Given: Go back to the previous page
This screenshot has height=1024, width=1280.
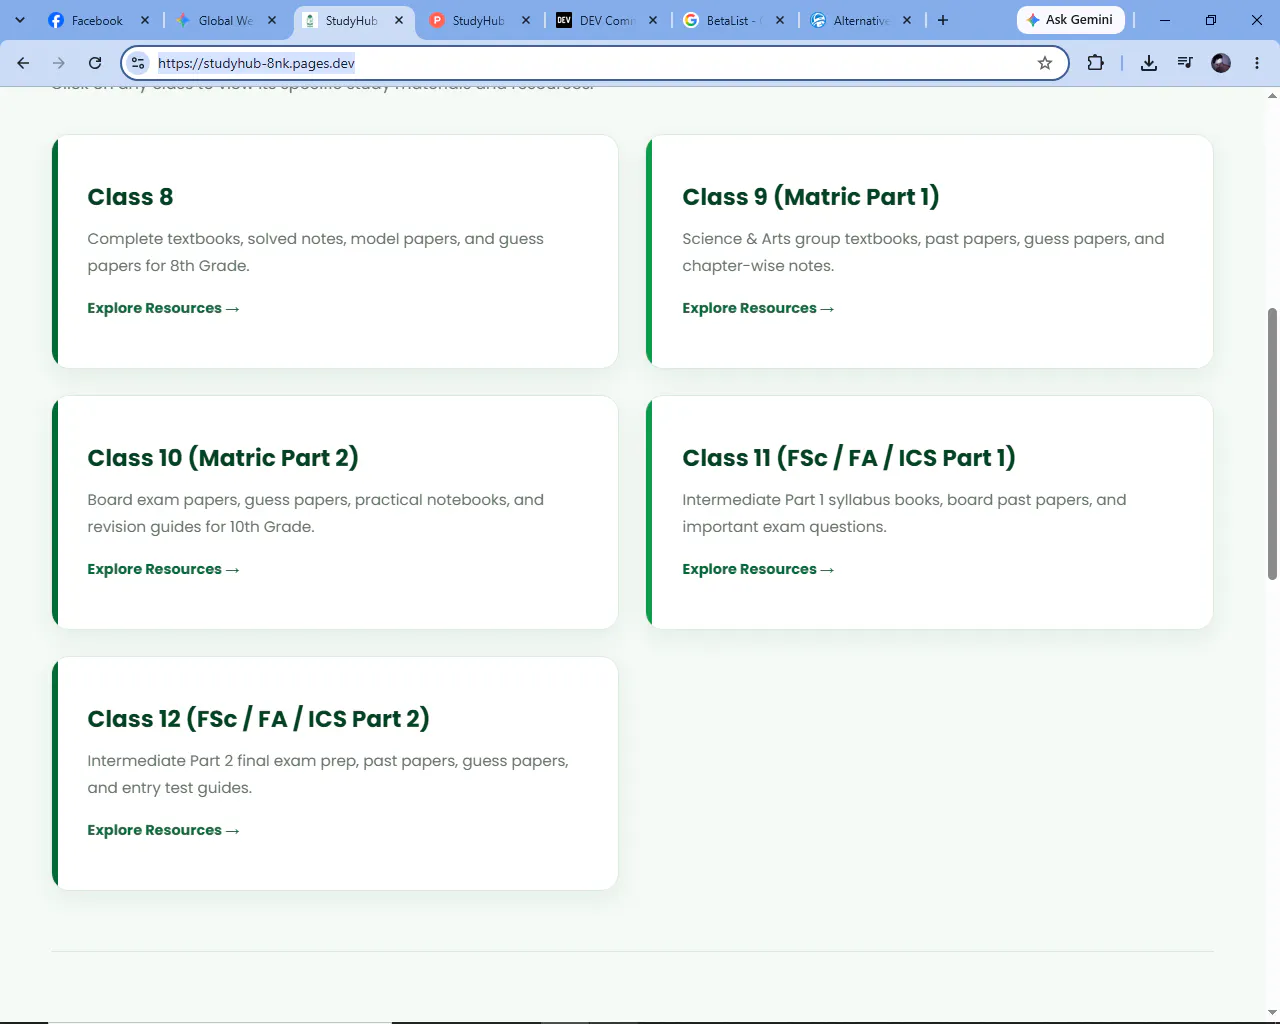Looking at the screenshot, I should click(23, 63).
